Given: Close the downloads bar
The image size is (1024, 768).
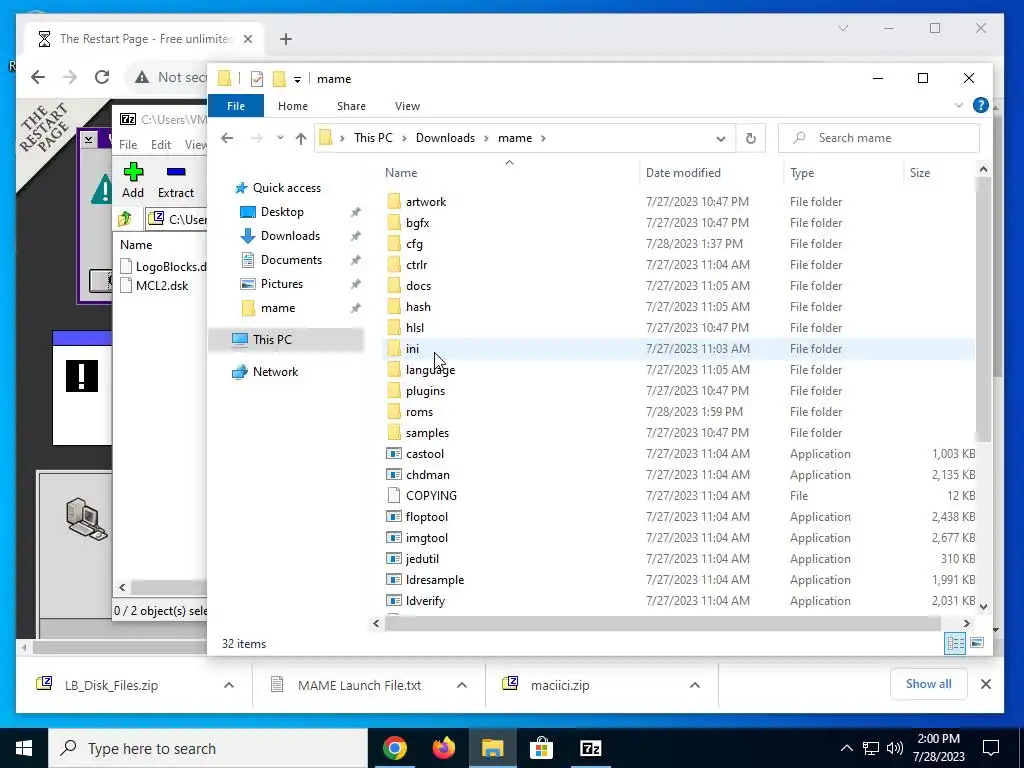Looking at the screenshot, I should (985, 684).
